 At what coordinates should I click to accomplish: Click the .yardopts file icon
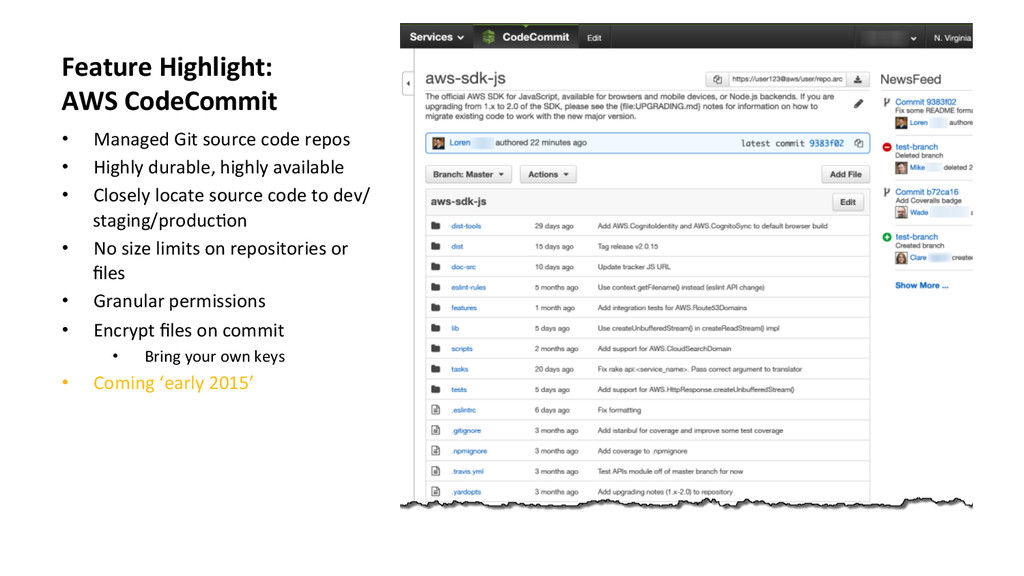(436, 491)
